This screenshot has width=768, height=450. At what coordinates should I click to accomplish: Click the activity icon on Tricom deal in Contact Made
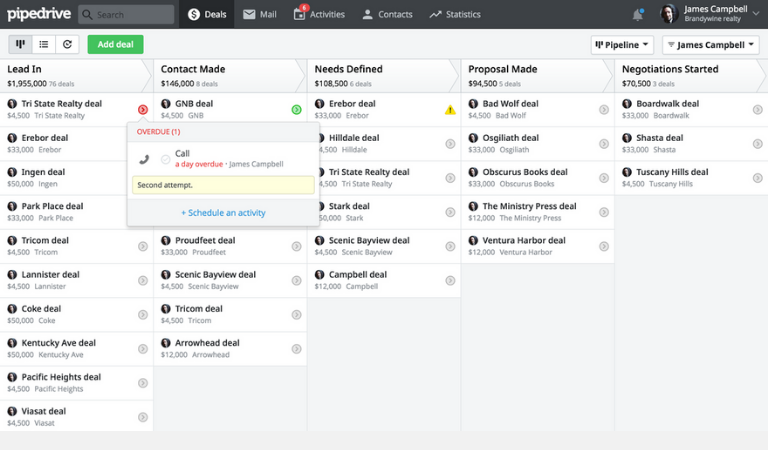[296, 315]
